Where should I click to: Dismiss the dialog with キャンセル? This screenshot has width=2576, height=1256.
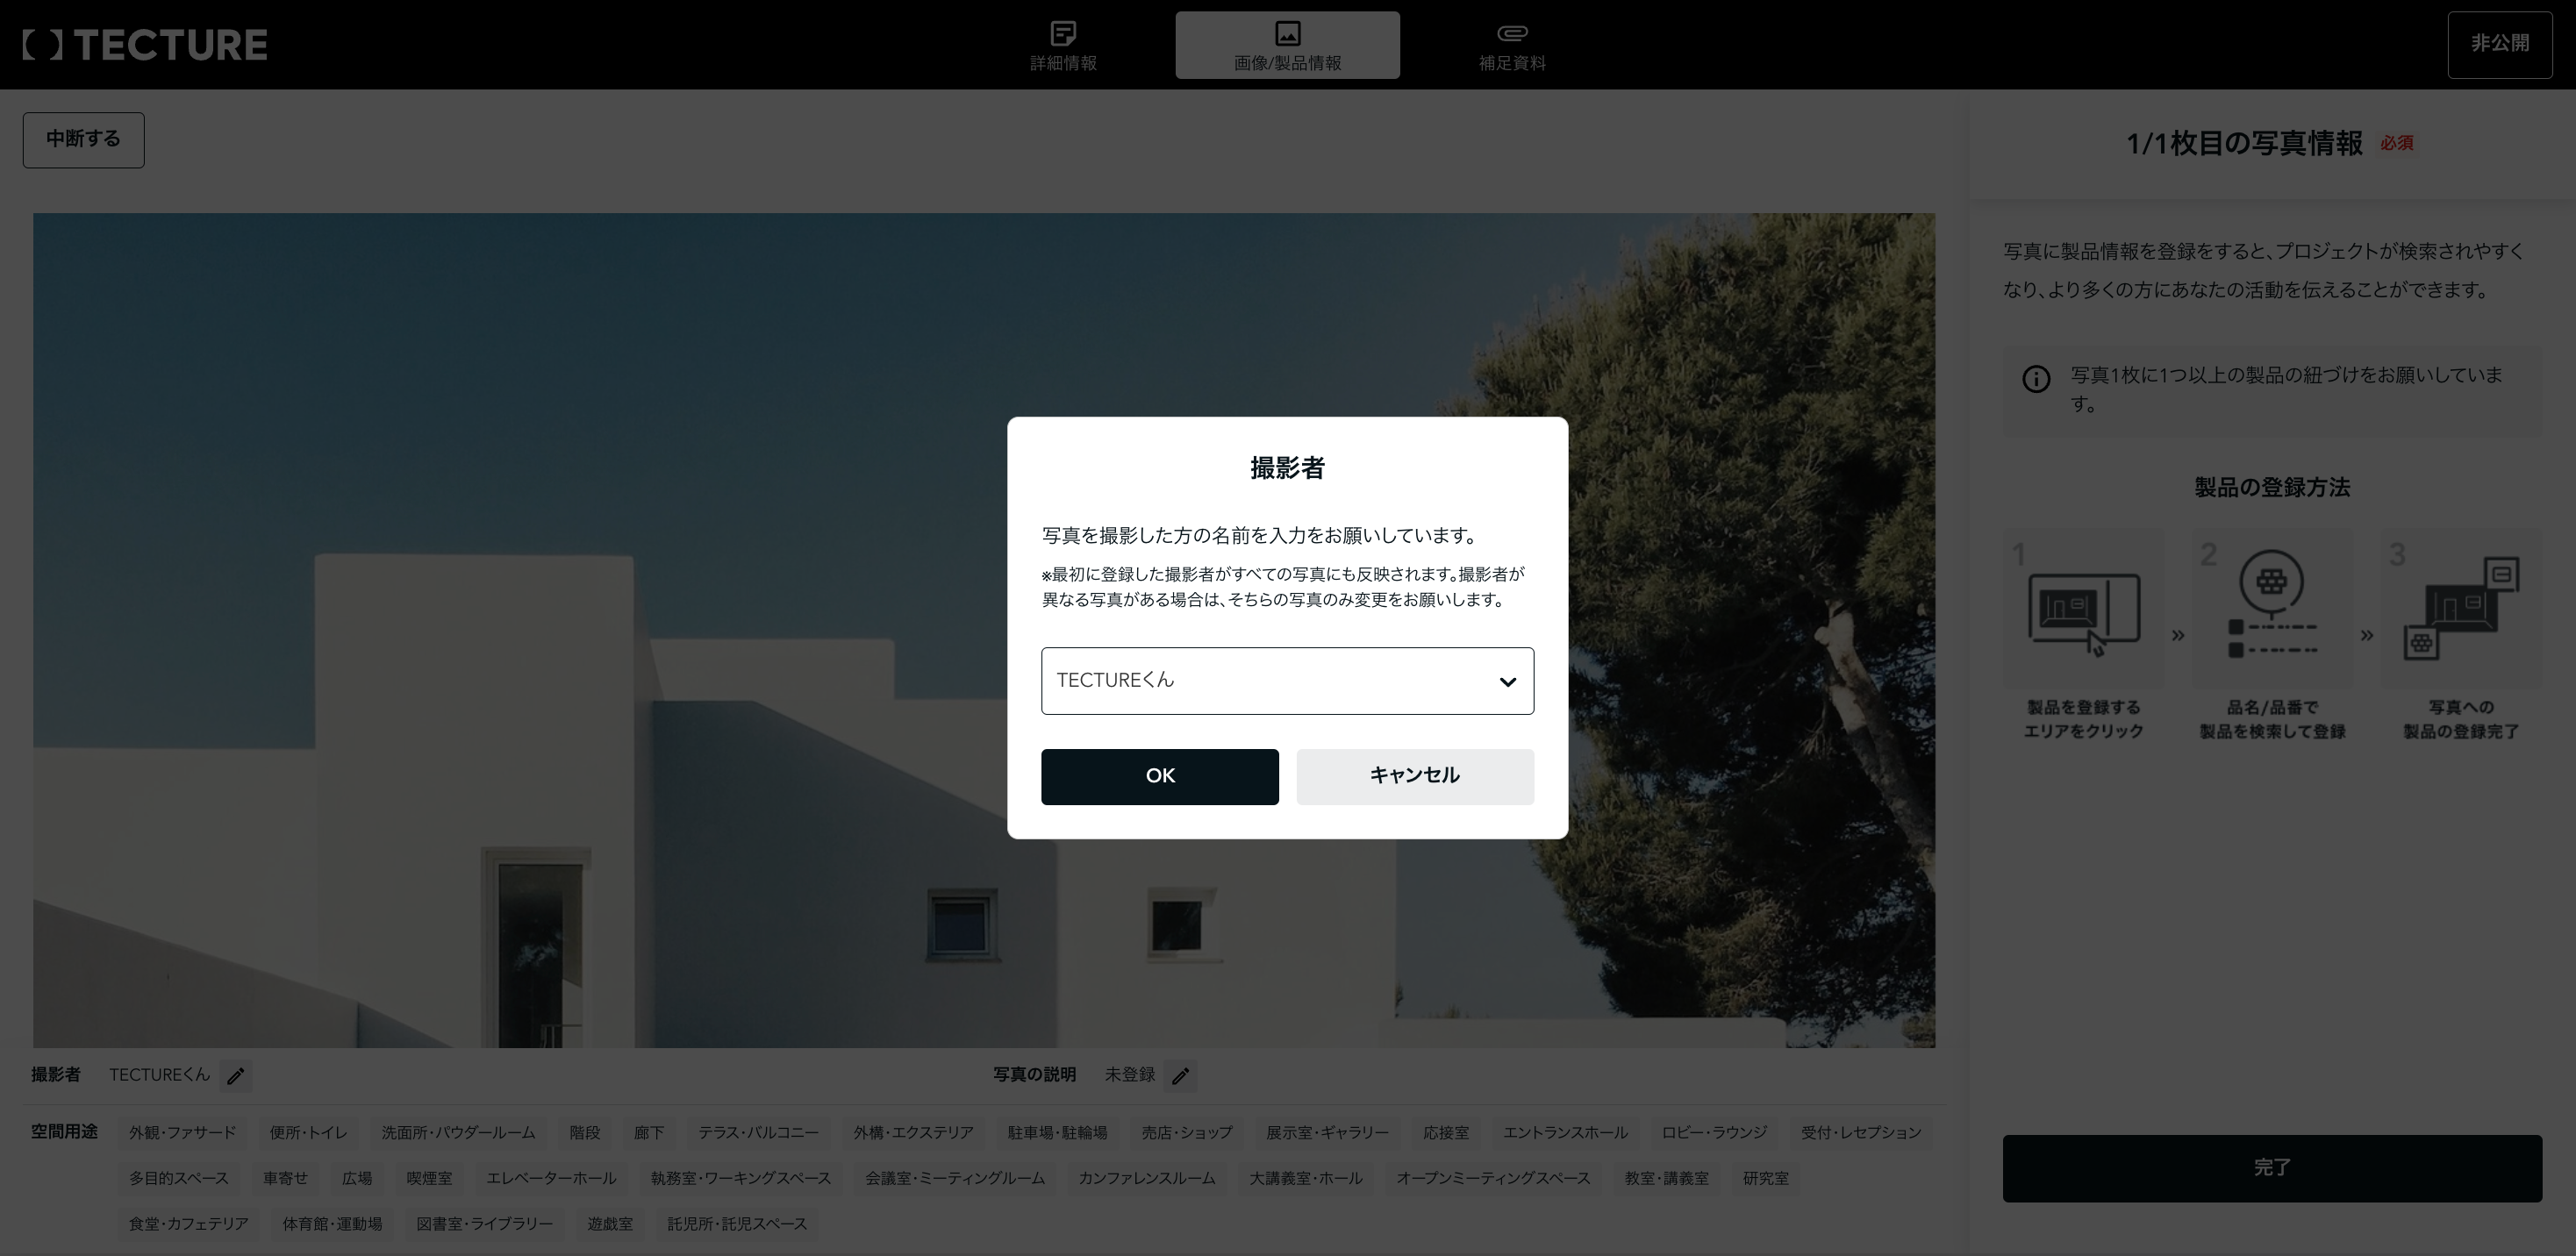(x=1414, y=776)
